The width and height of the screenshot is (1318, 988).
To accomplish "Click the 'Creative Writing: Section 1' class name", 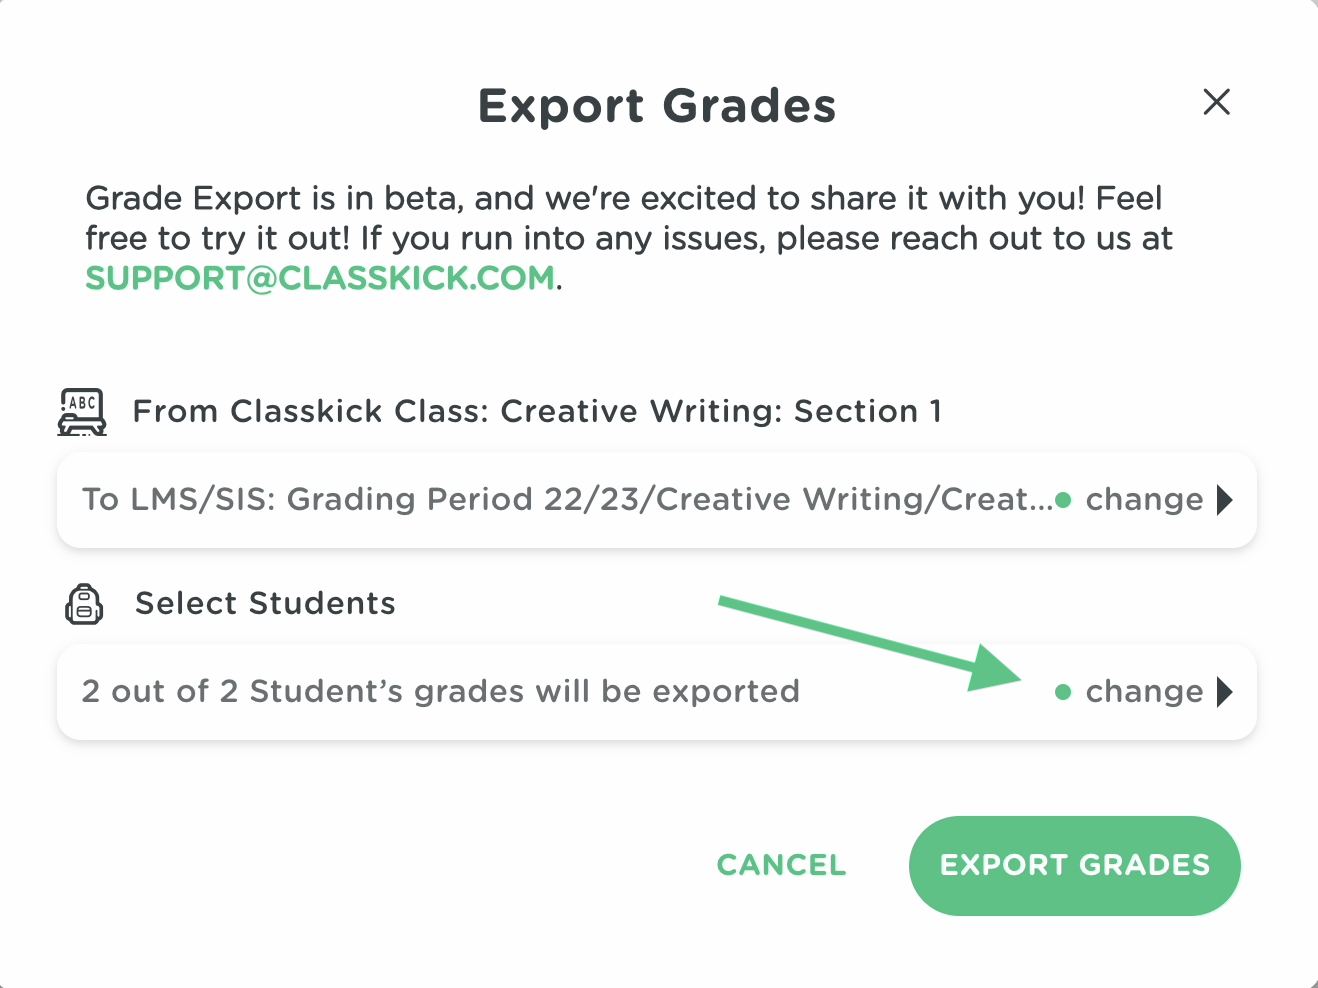I will point(720,412).
